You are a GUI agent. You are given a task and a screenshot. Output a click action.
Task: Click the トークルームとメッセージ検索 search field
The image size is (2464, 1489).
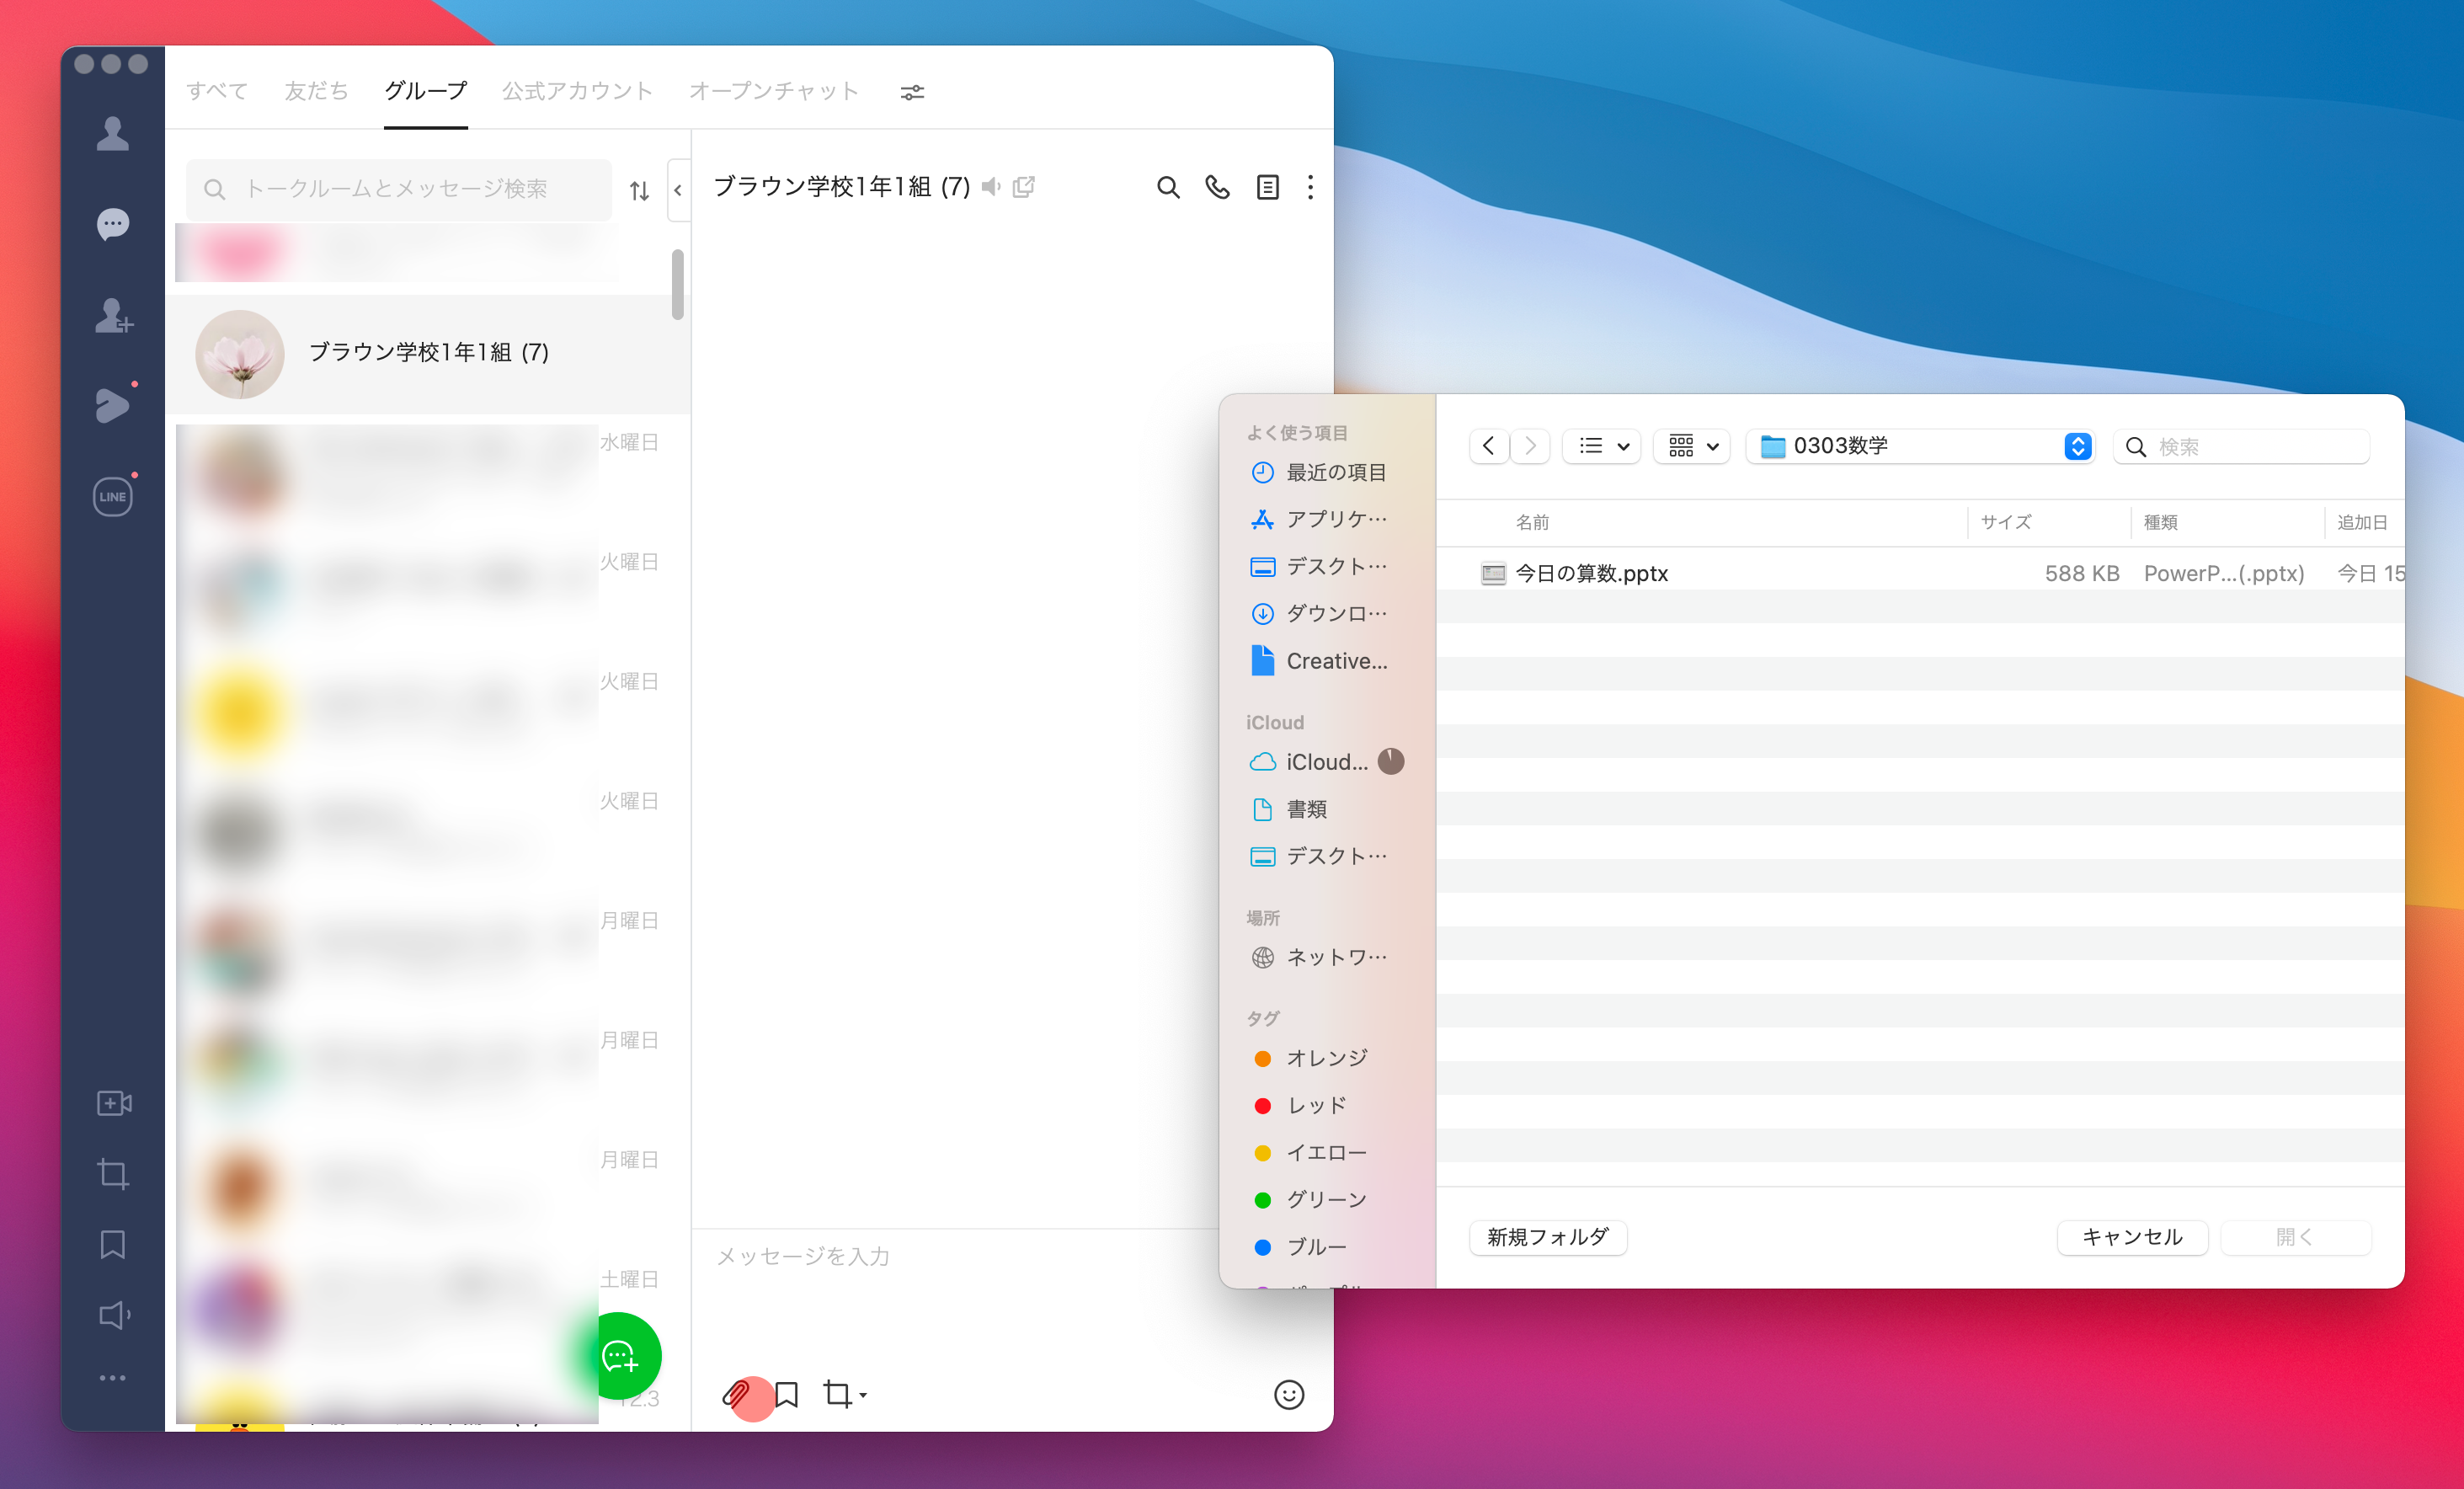[399, 189]
